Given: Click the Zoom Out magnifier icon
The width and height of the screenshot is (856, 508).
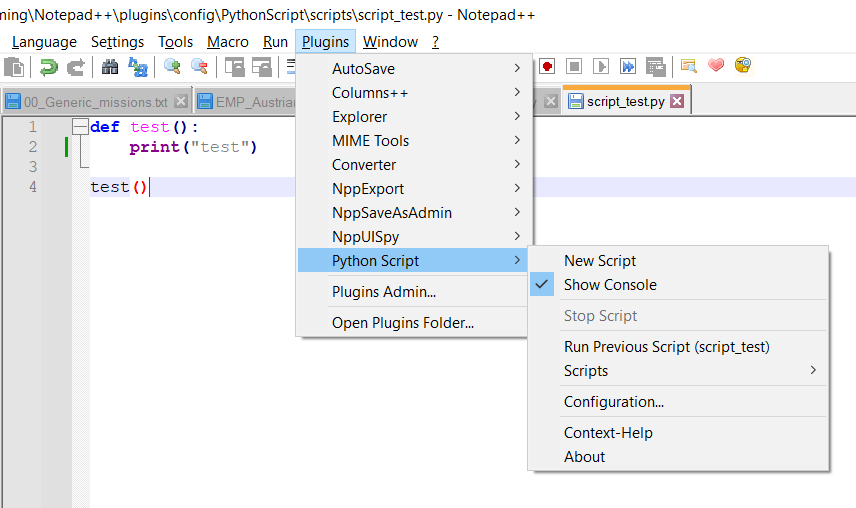Looking at the screenshot, I should pos(199,67).
